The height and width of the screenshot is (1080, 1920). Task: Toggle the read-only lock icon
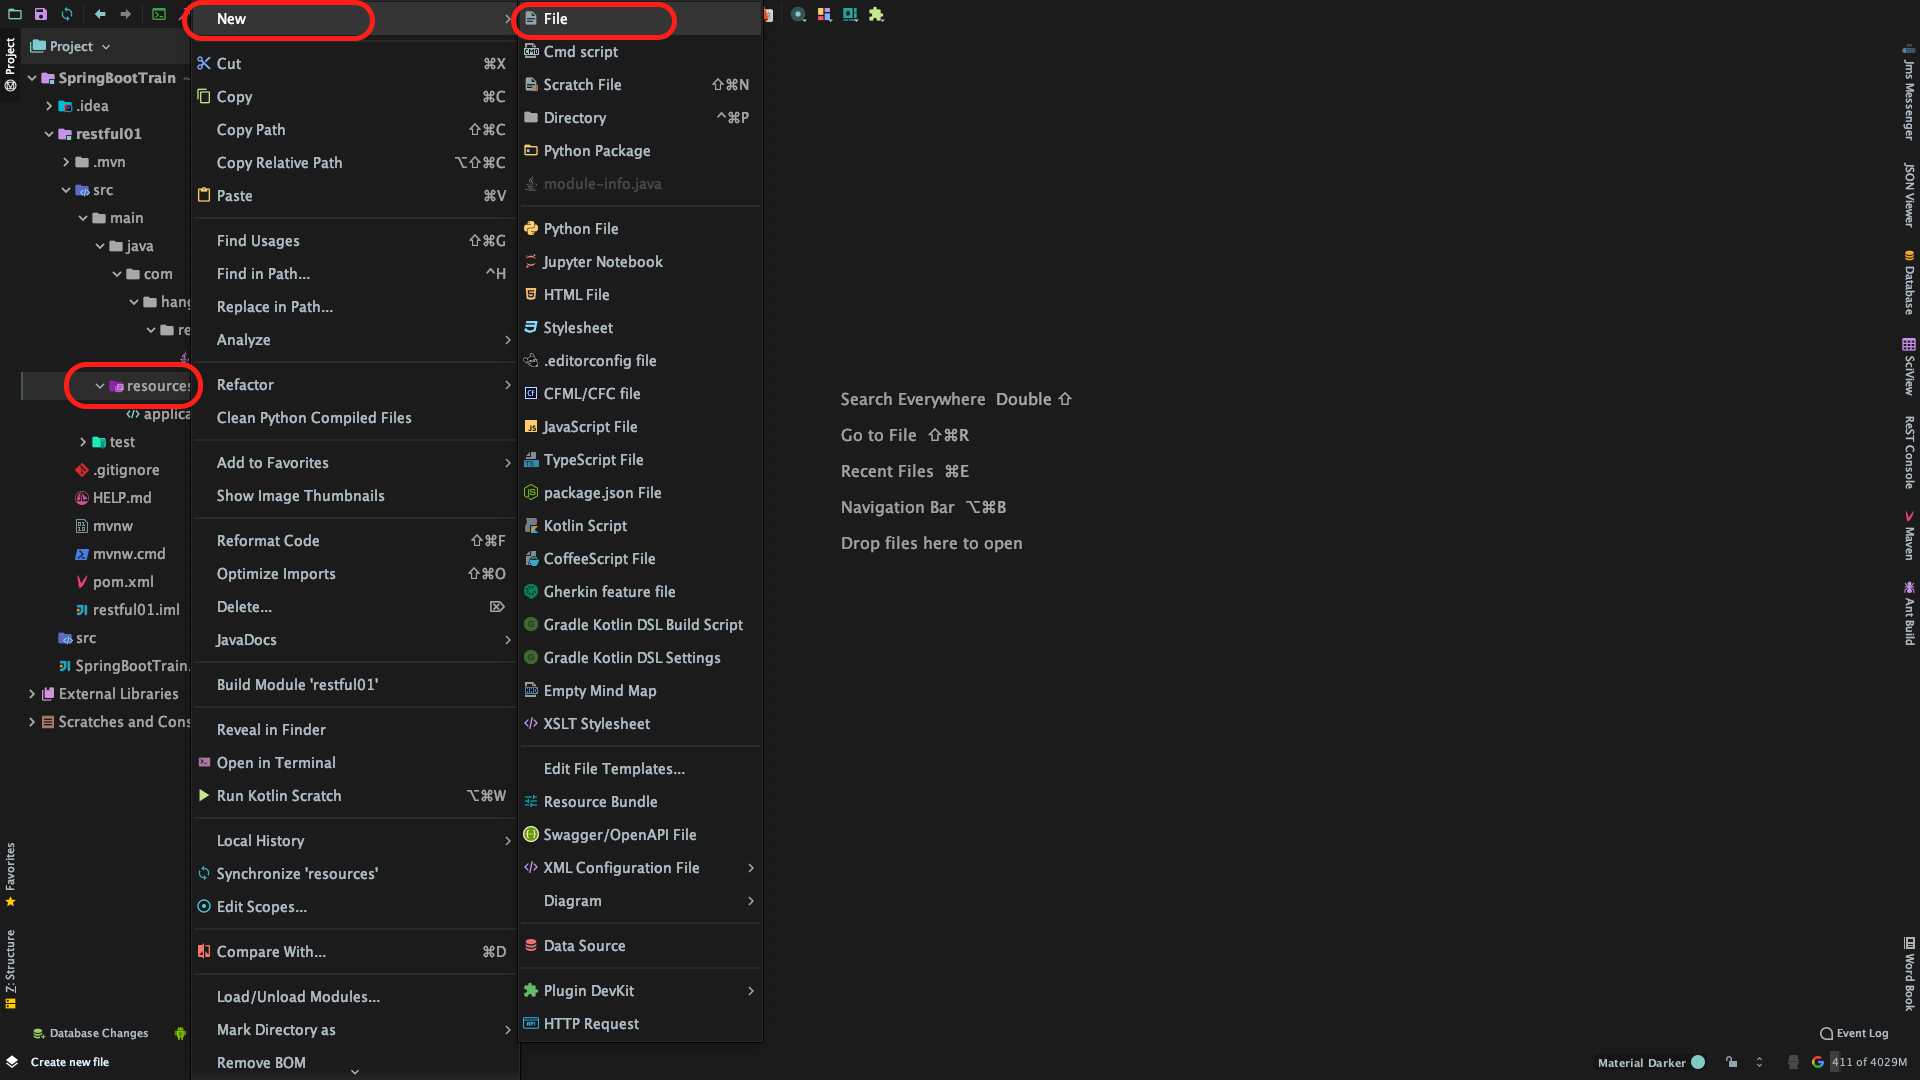click(x=1731, y=1062)
